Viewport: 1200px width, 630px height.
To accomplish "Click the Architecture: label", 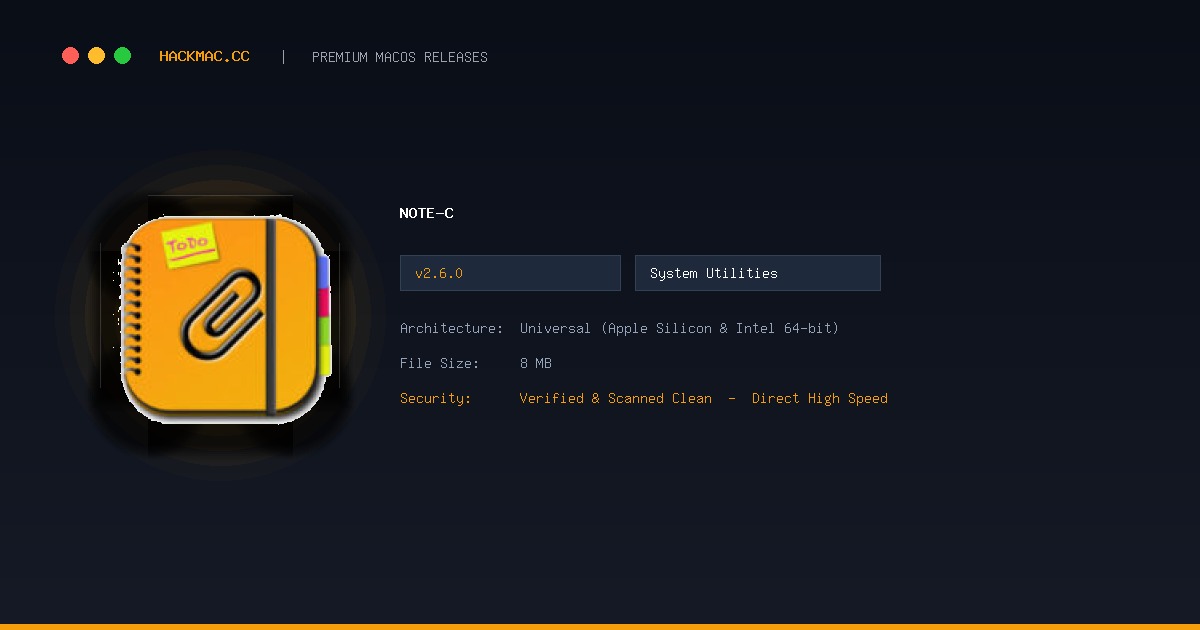I will point(452,328).
